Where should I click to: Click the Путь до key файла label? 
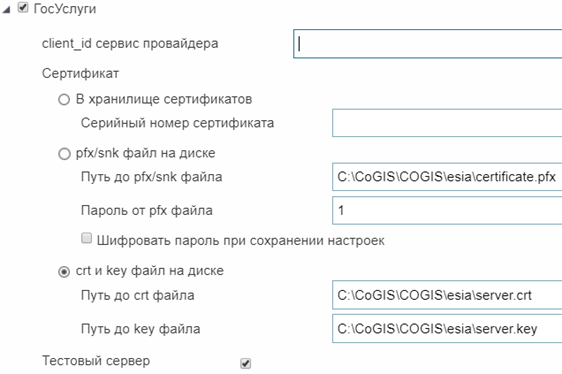point(140,329)
